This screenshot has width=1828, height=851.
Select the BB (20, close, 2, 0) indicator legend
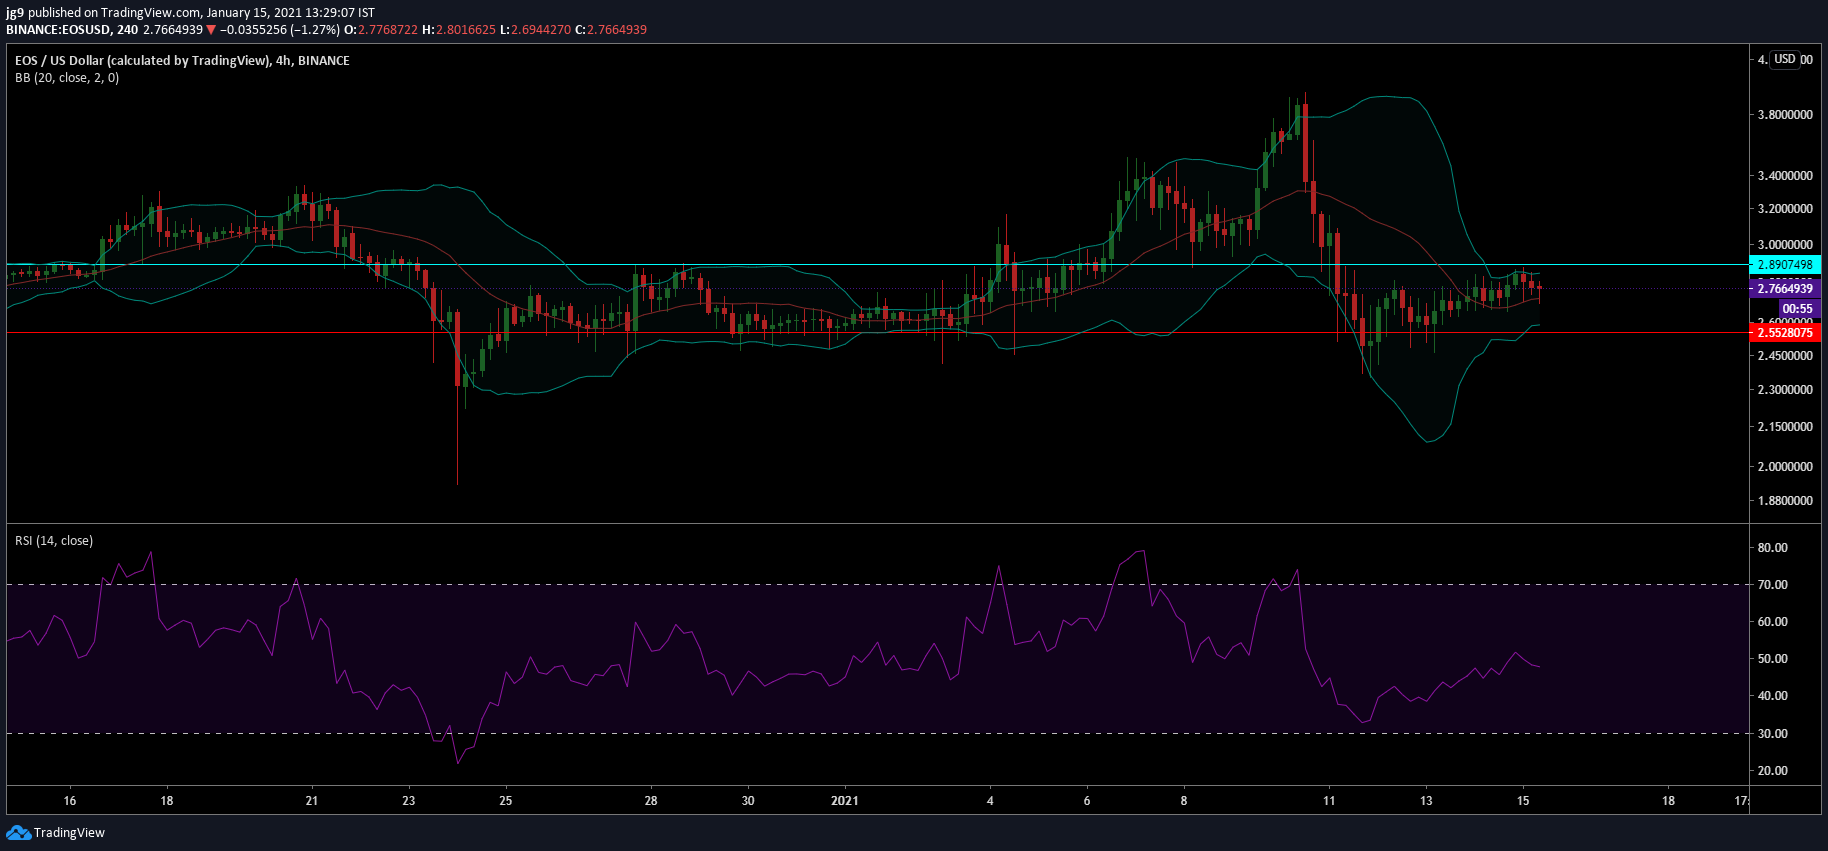[67, 78]
